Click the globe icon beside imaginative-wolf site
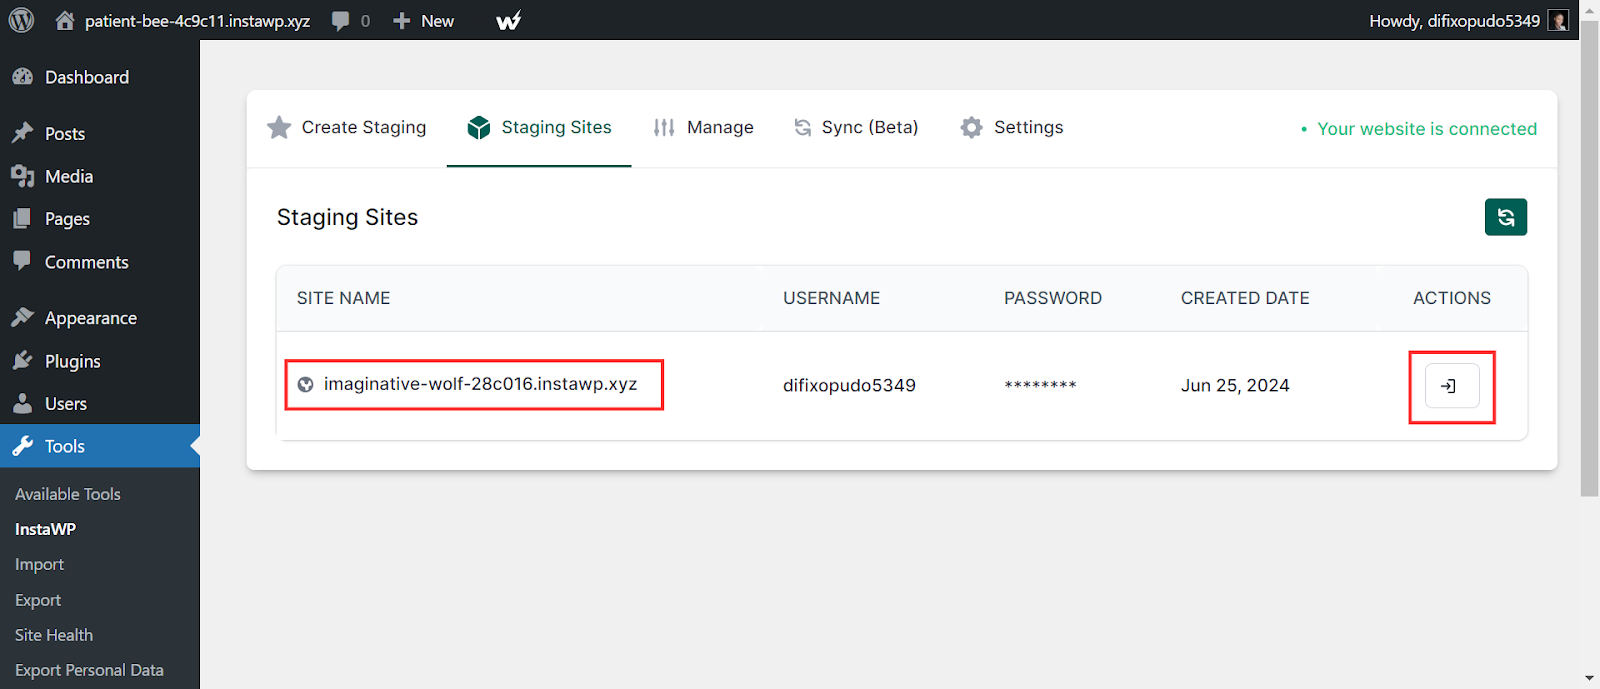This screenshot has height=689, width=1600. click(306, 385)
